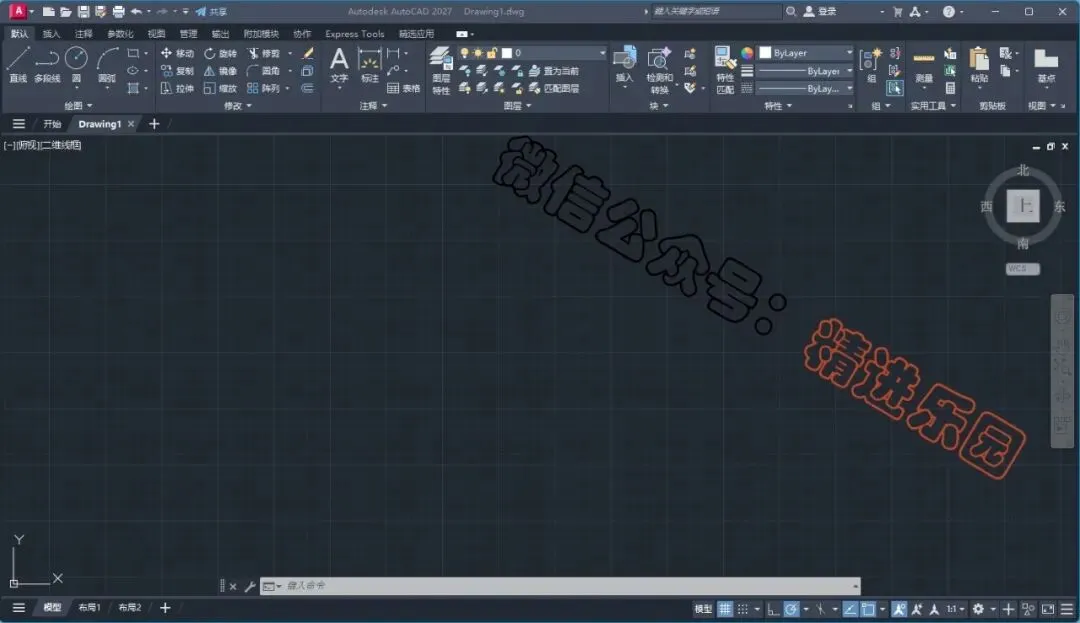Click the 测量 (Measure) tool

(x=924, y=65)
